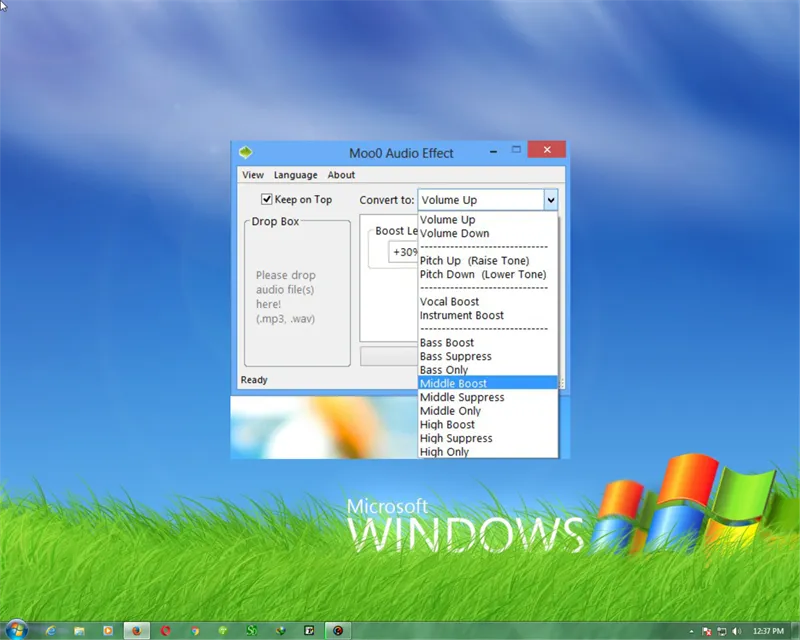Click the Moo0 green app icon in title bar

pyautogui.click(x=245, y=152)
